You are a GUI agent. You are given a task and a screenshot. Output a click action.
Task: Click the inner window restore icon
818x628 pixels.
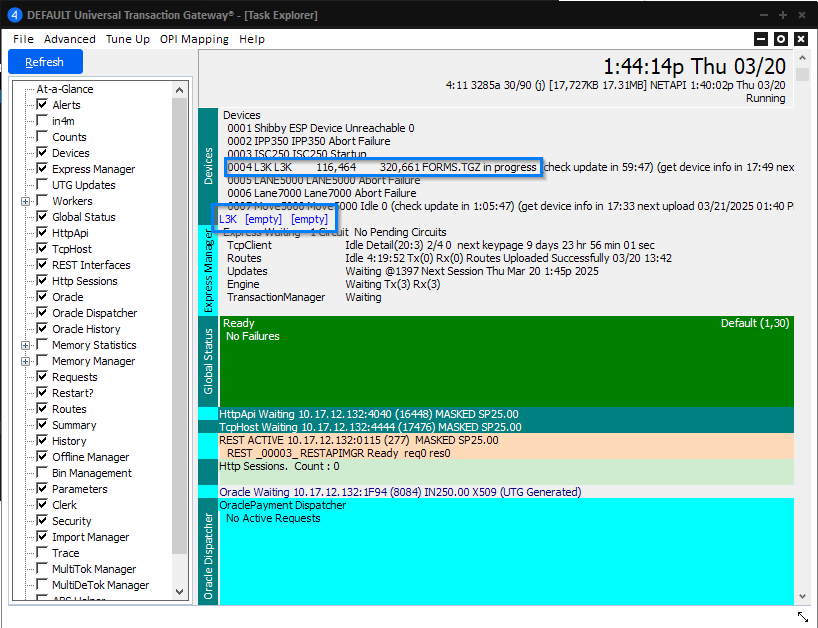pyautogui.click(x=781, y=39)
